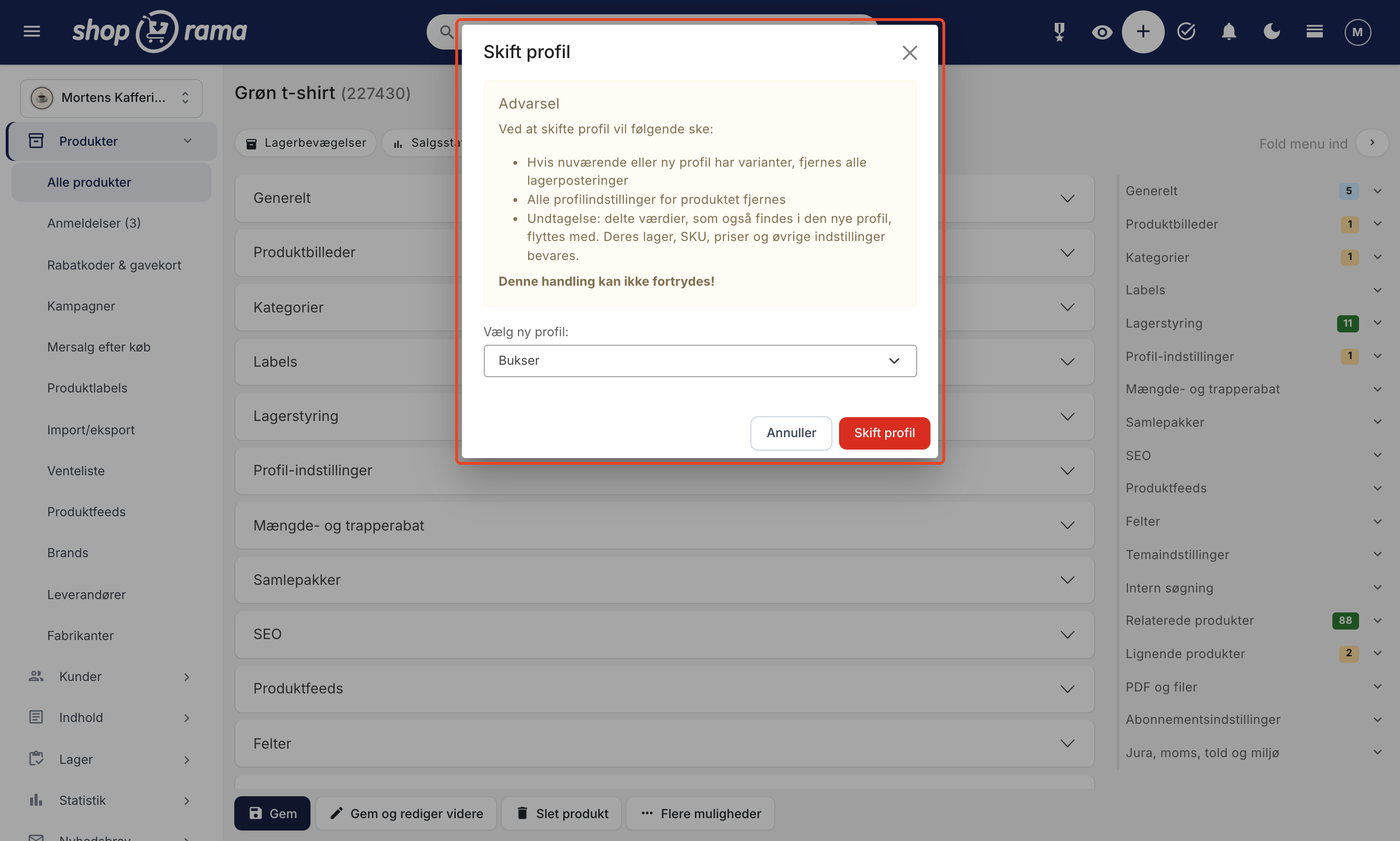Expand the Statistik sidebar menu
Viewport: 1400px width, 841px height.
[111, 800]
